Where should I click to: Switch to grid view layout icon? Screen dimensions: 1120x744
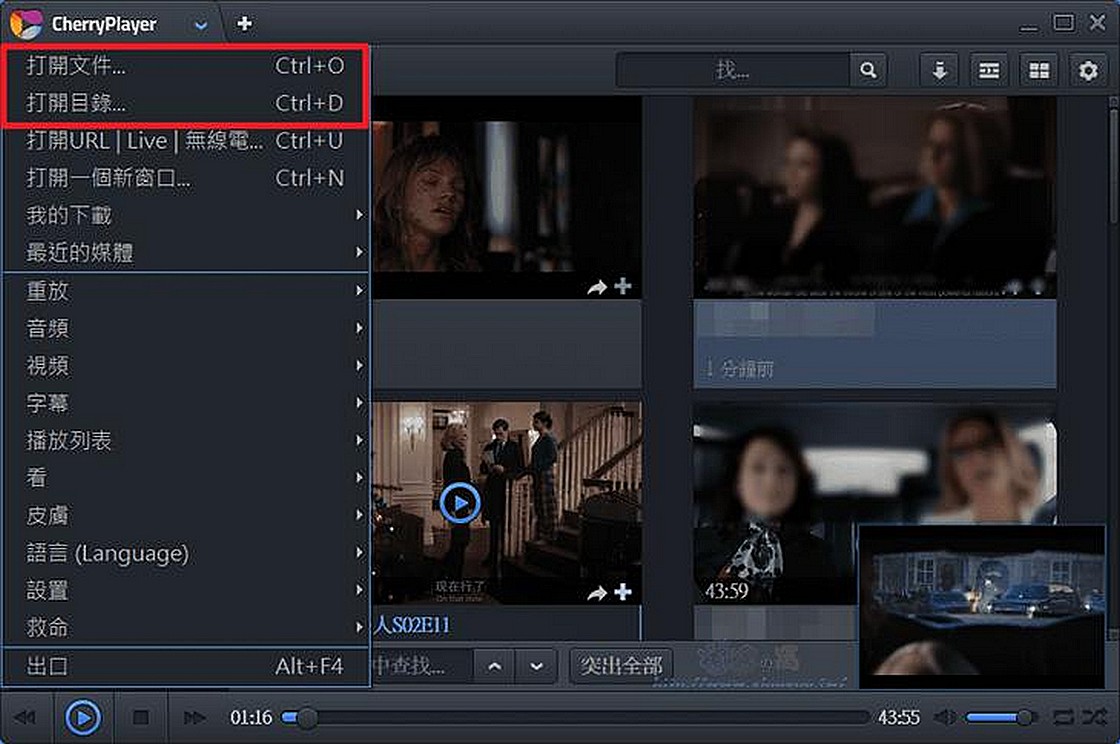1039,70
